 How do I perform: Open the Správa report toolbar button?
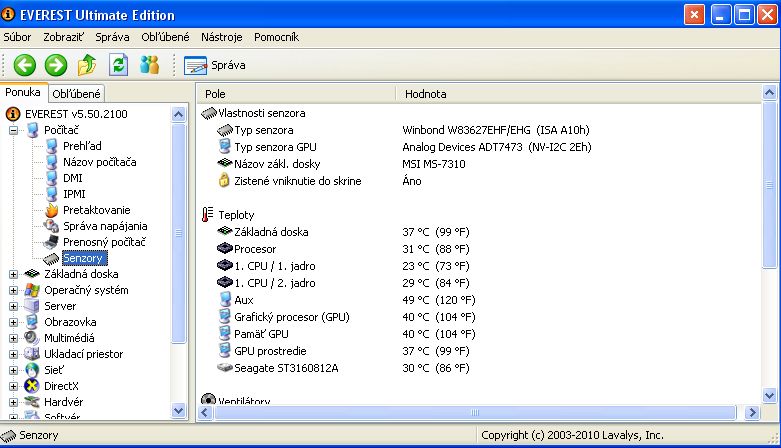coord(215,65)
